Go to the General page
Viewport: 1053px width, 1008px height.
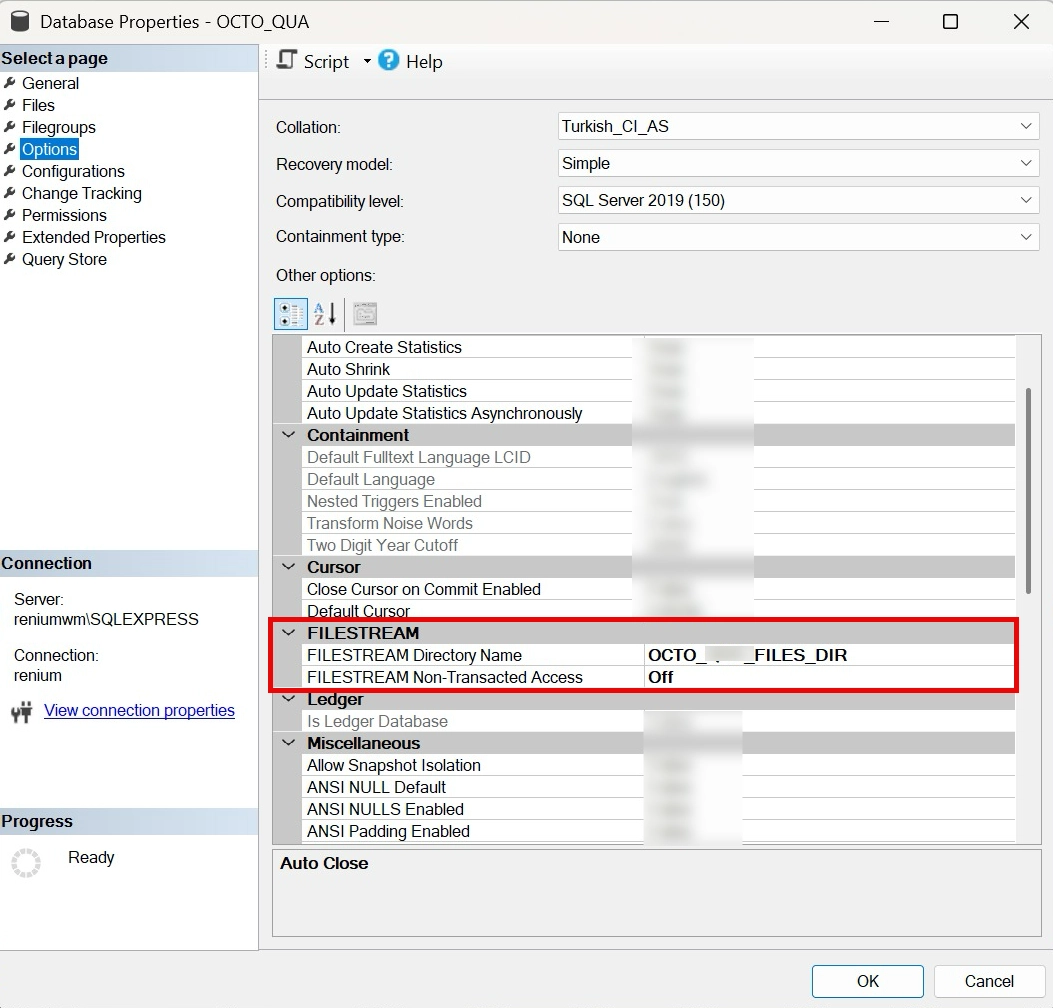(x=50, y=83)
